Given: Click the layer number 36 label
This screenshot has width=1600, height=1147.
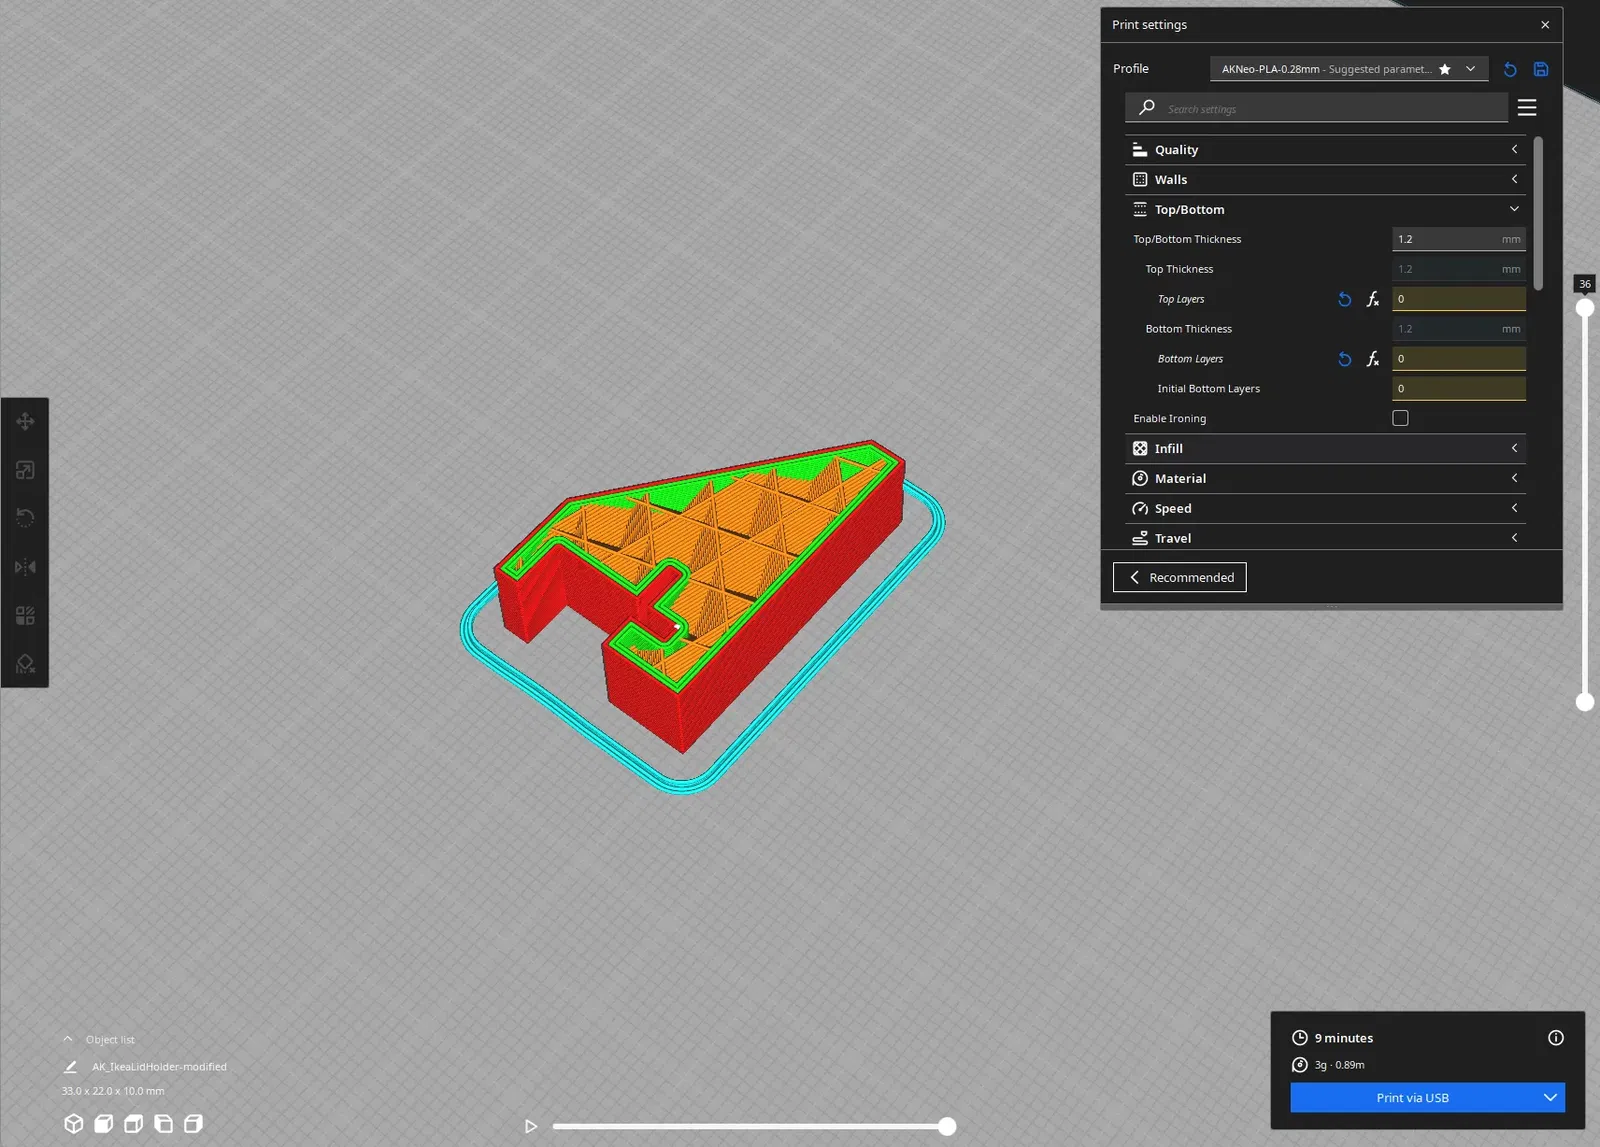Looking at the screenshot, I should tap(1585, 284).
